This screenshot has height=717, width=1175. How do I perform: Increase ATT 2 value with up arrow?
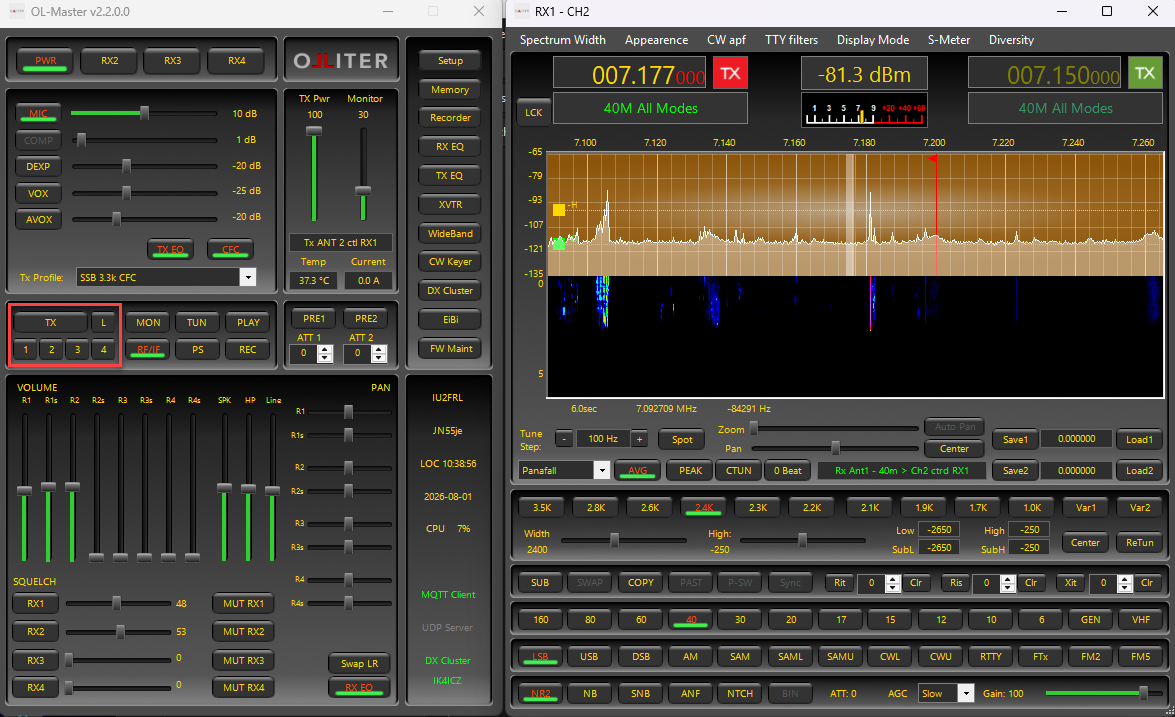pyautogui.click(x=379, y=349)
